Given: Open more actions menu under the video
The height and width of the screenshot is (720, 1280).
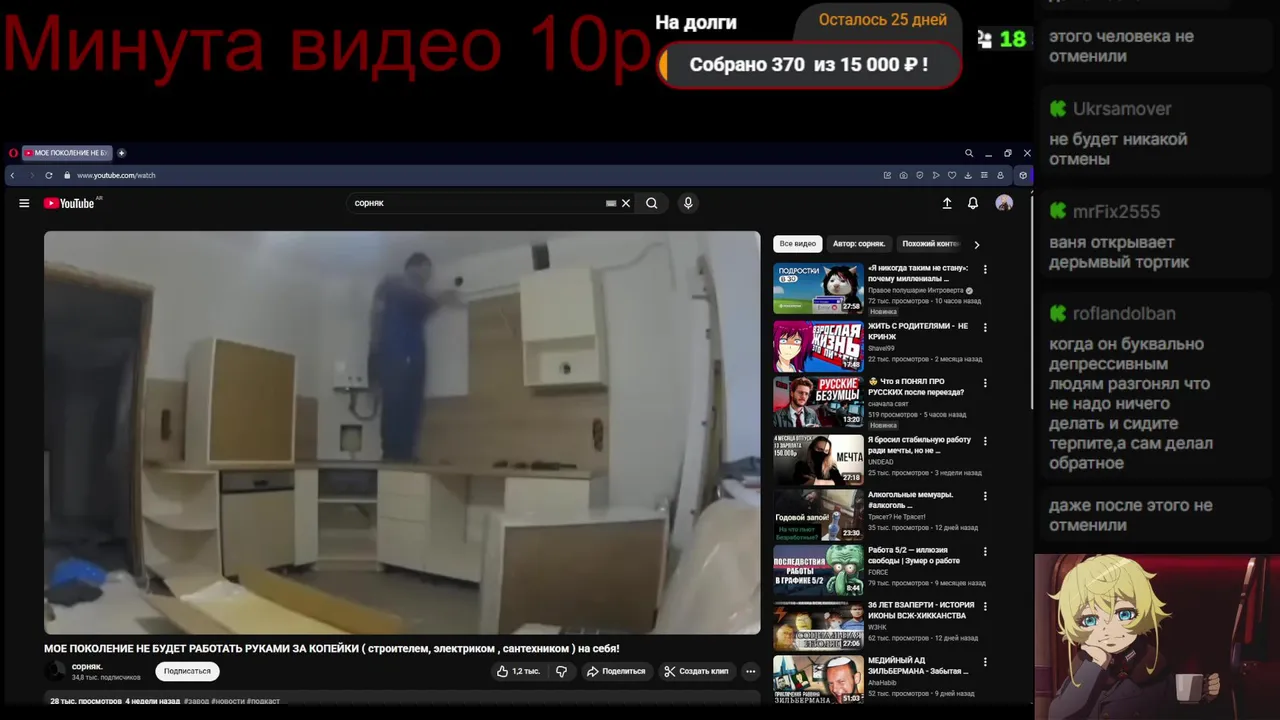Looking at the screenshot, I should [750, 671].
